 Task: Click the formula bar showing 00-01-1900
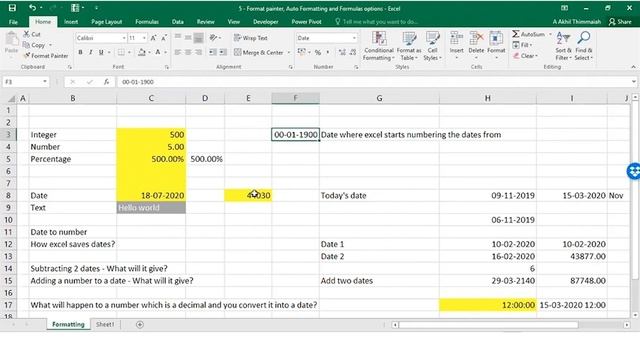[373, 82]
